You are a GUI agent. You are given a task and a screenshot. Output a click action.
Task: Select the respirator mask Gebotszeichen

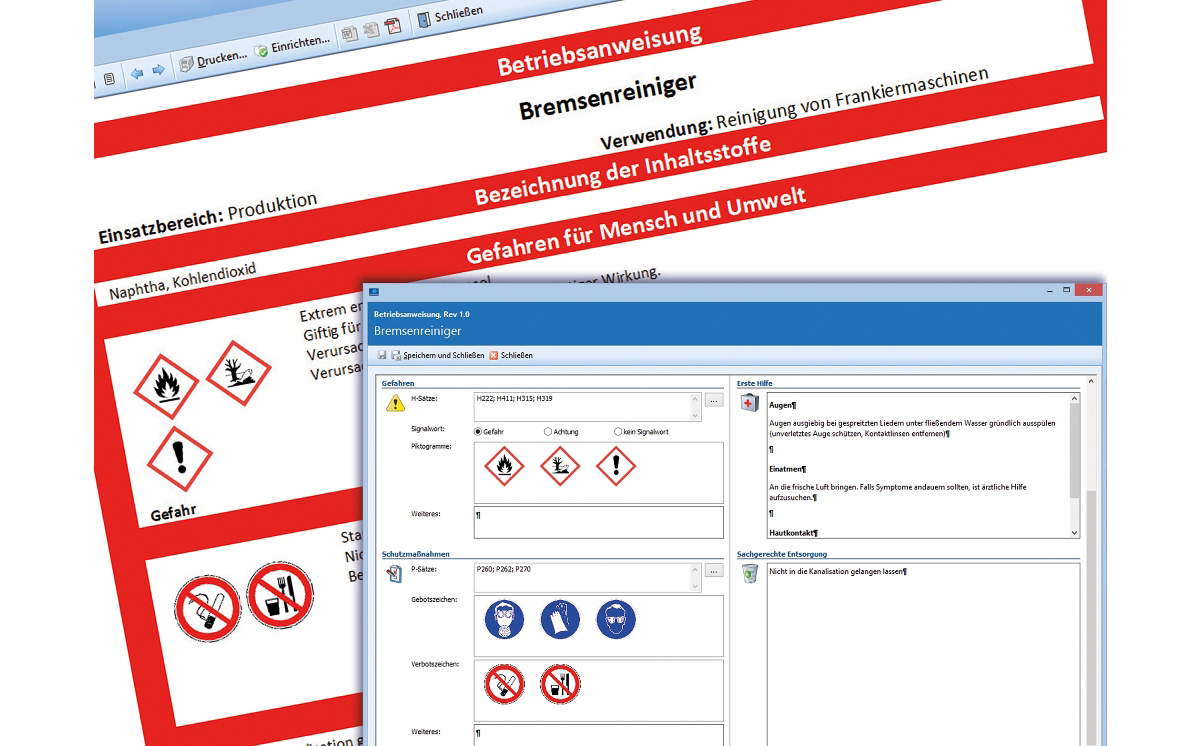pyautogui.click(x=504, y=620)
